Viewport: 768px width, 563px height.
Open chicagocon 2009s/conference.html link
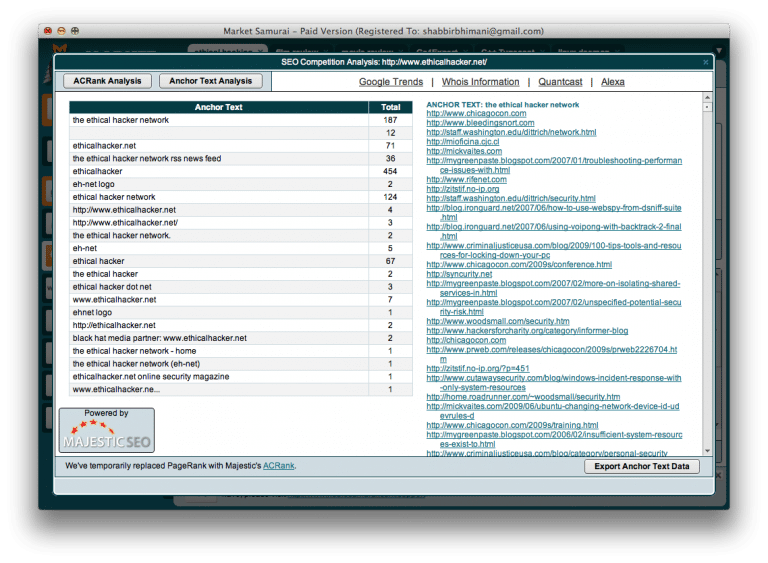(x=519, y=265)
